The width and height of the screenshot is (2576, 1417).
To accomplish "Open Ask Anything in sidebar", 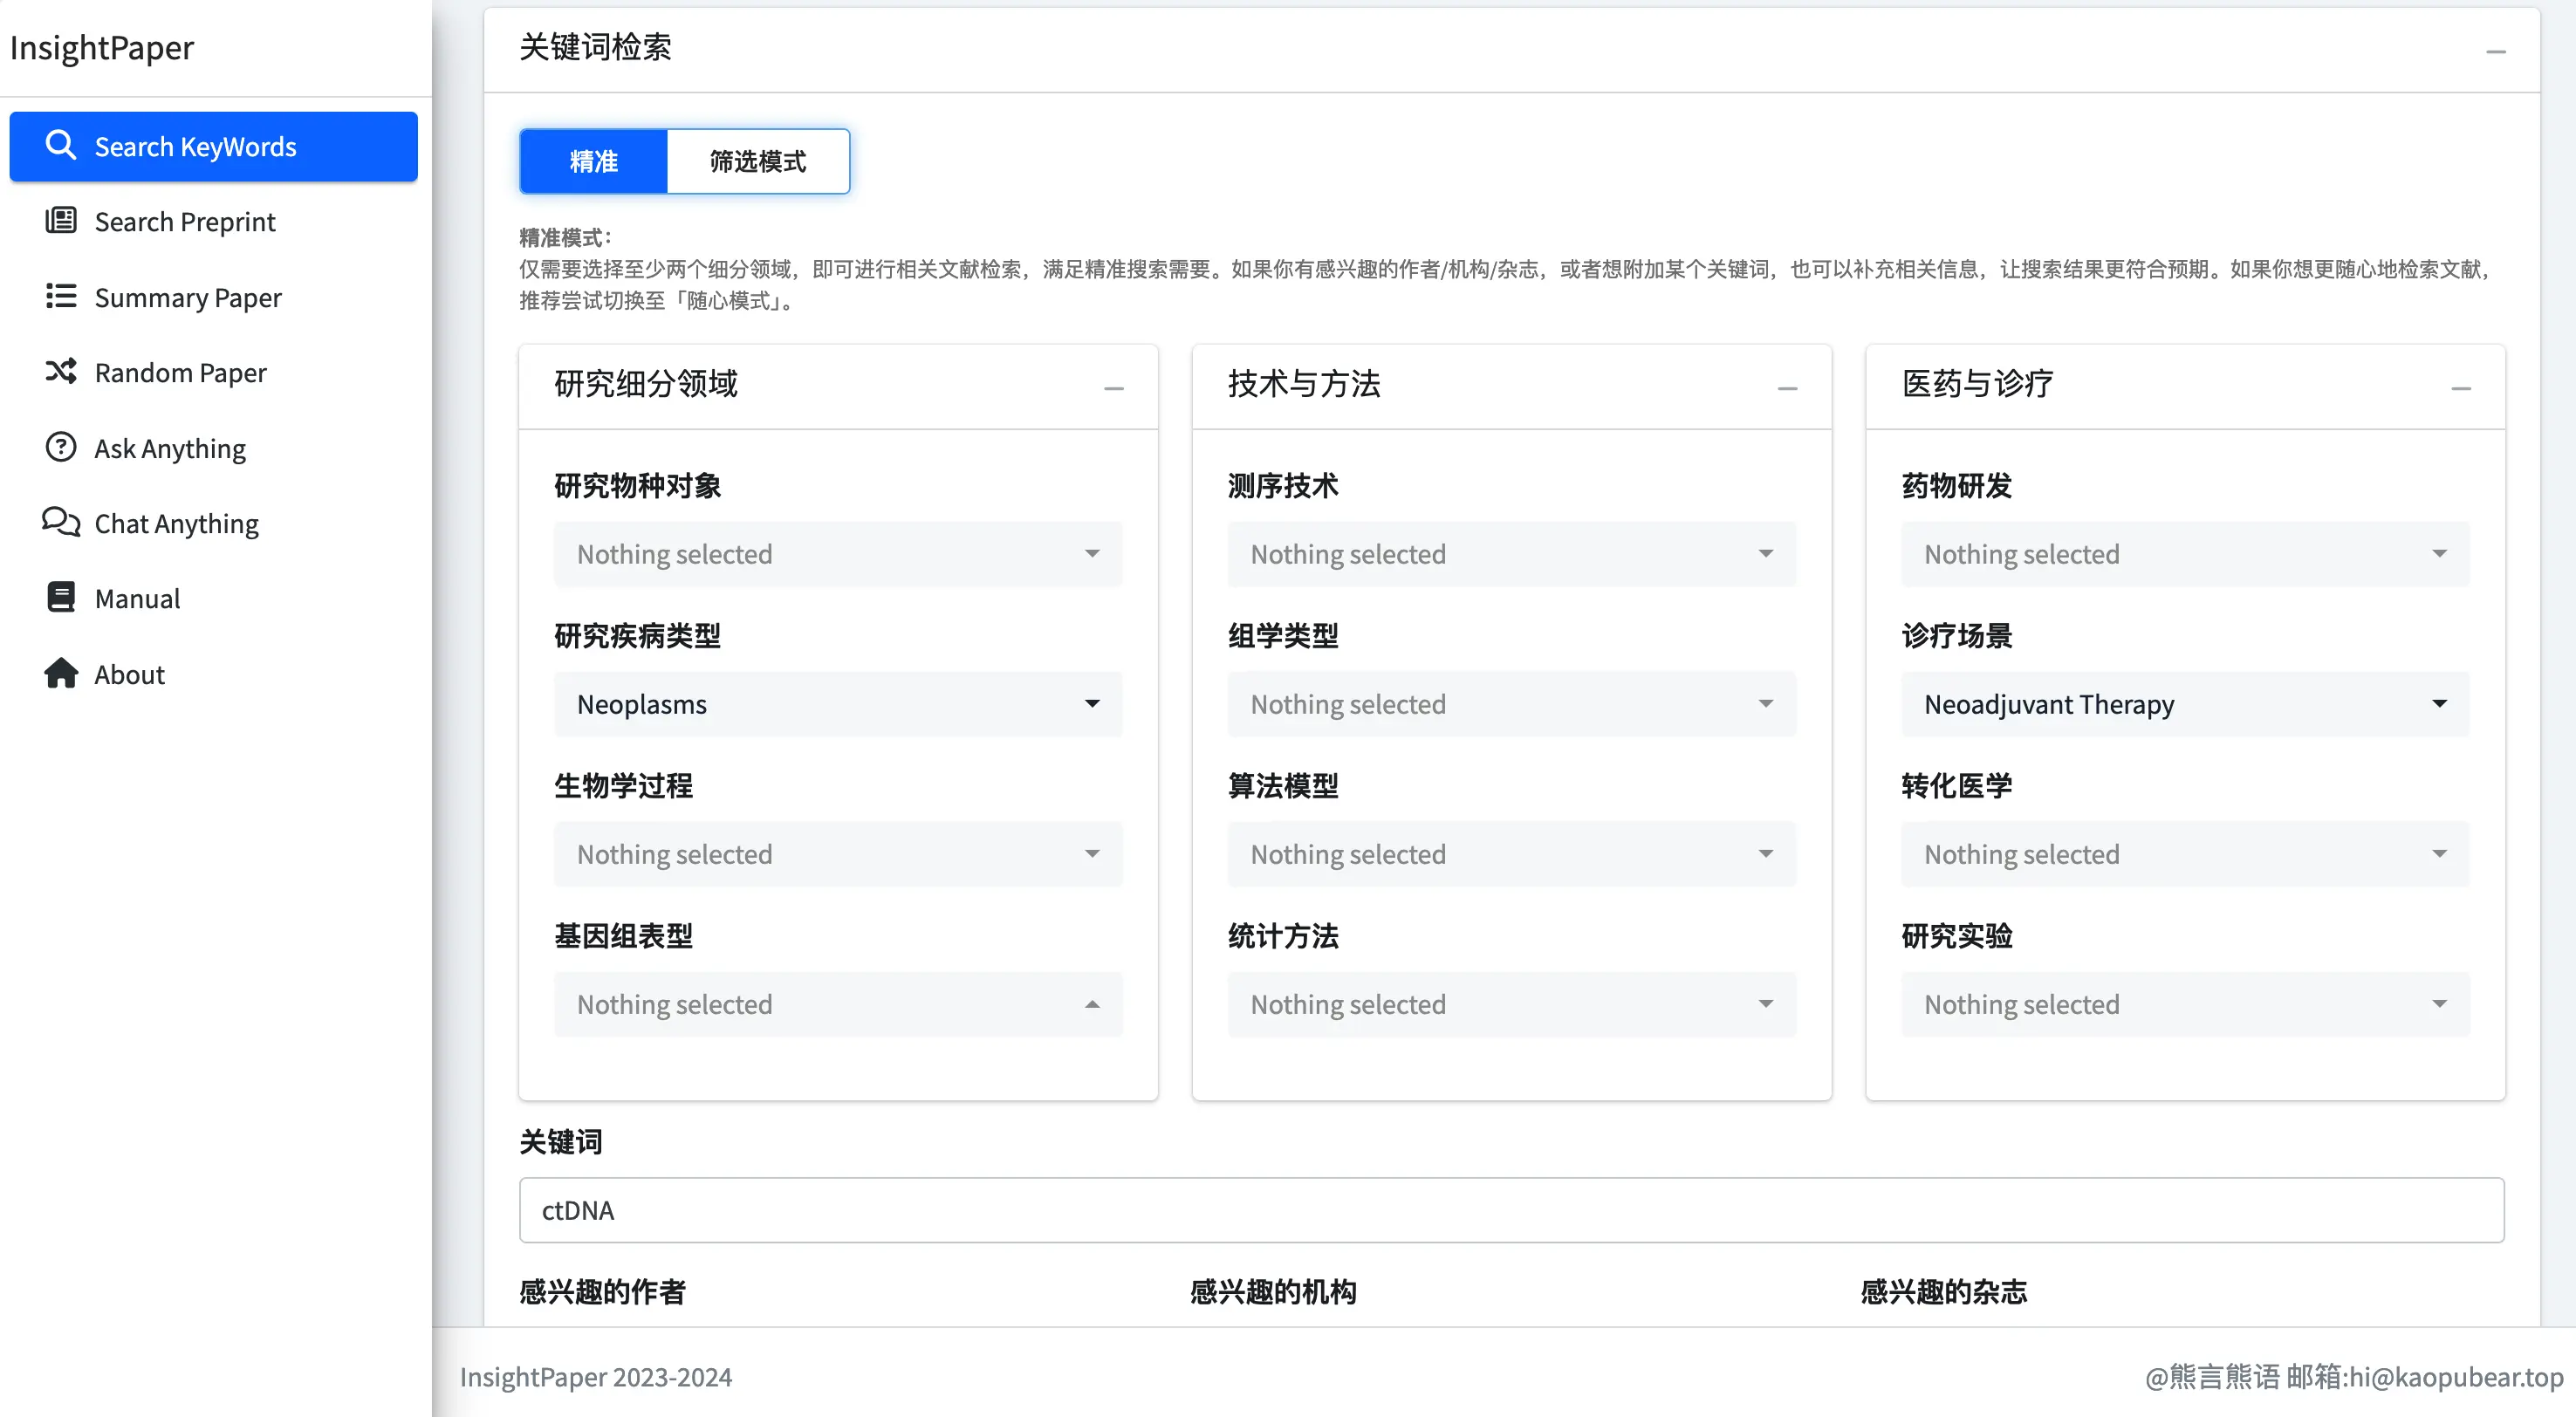I will (x=214, y=448).
